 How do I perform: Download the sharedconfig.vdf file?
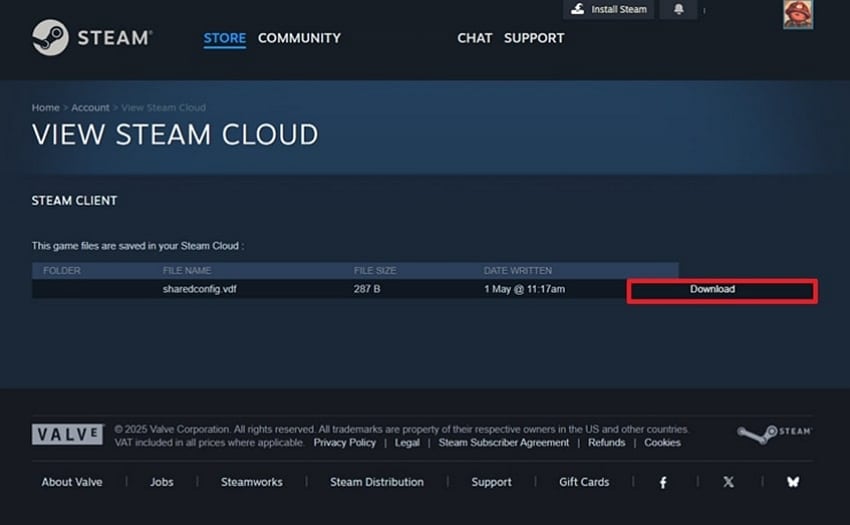712,289
